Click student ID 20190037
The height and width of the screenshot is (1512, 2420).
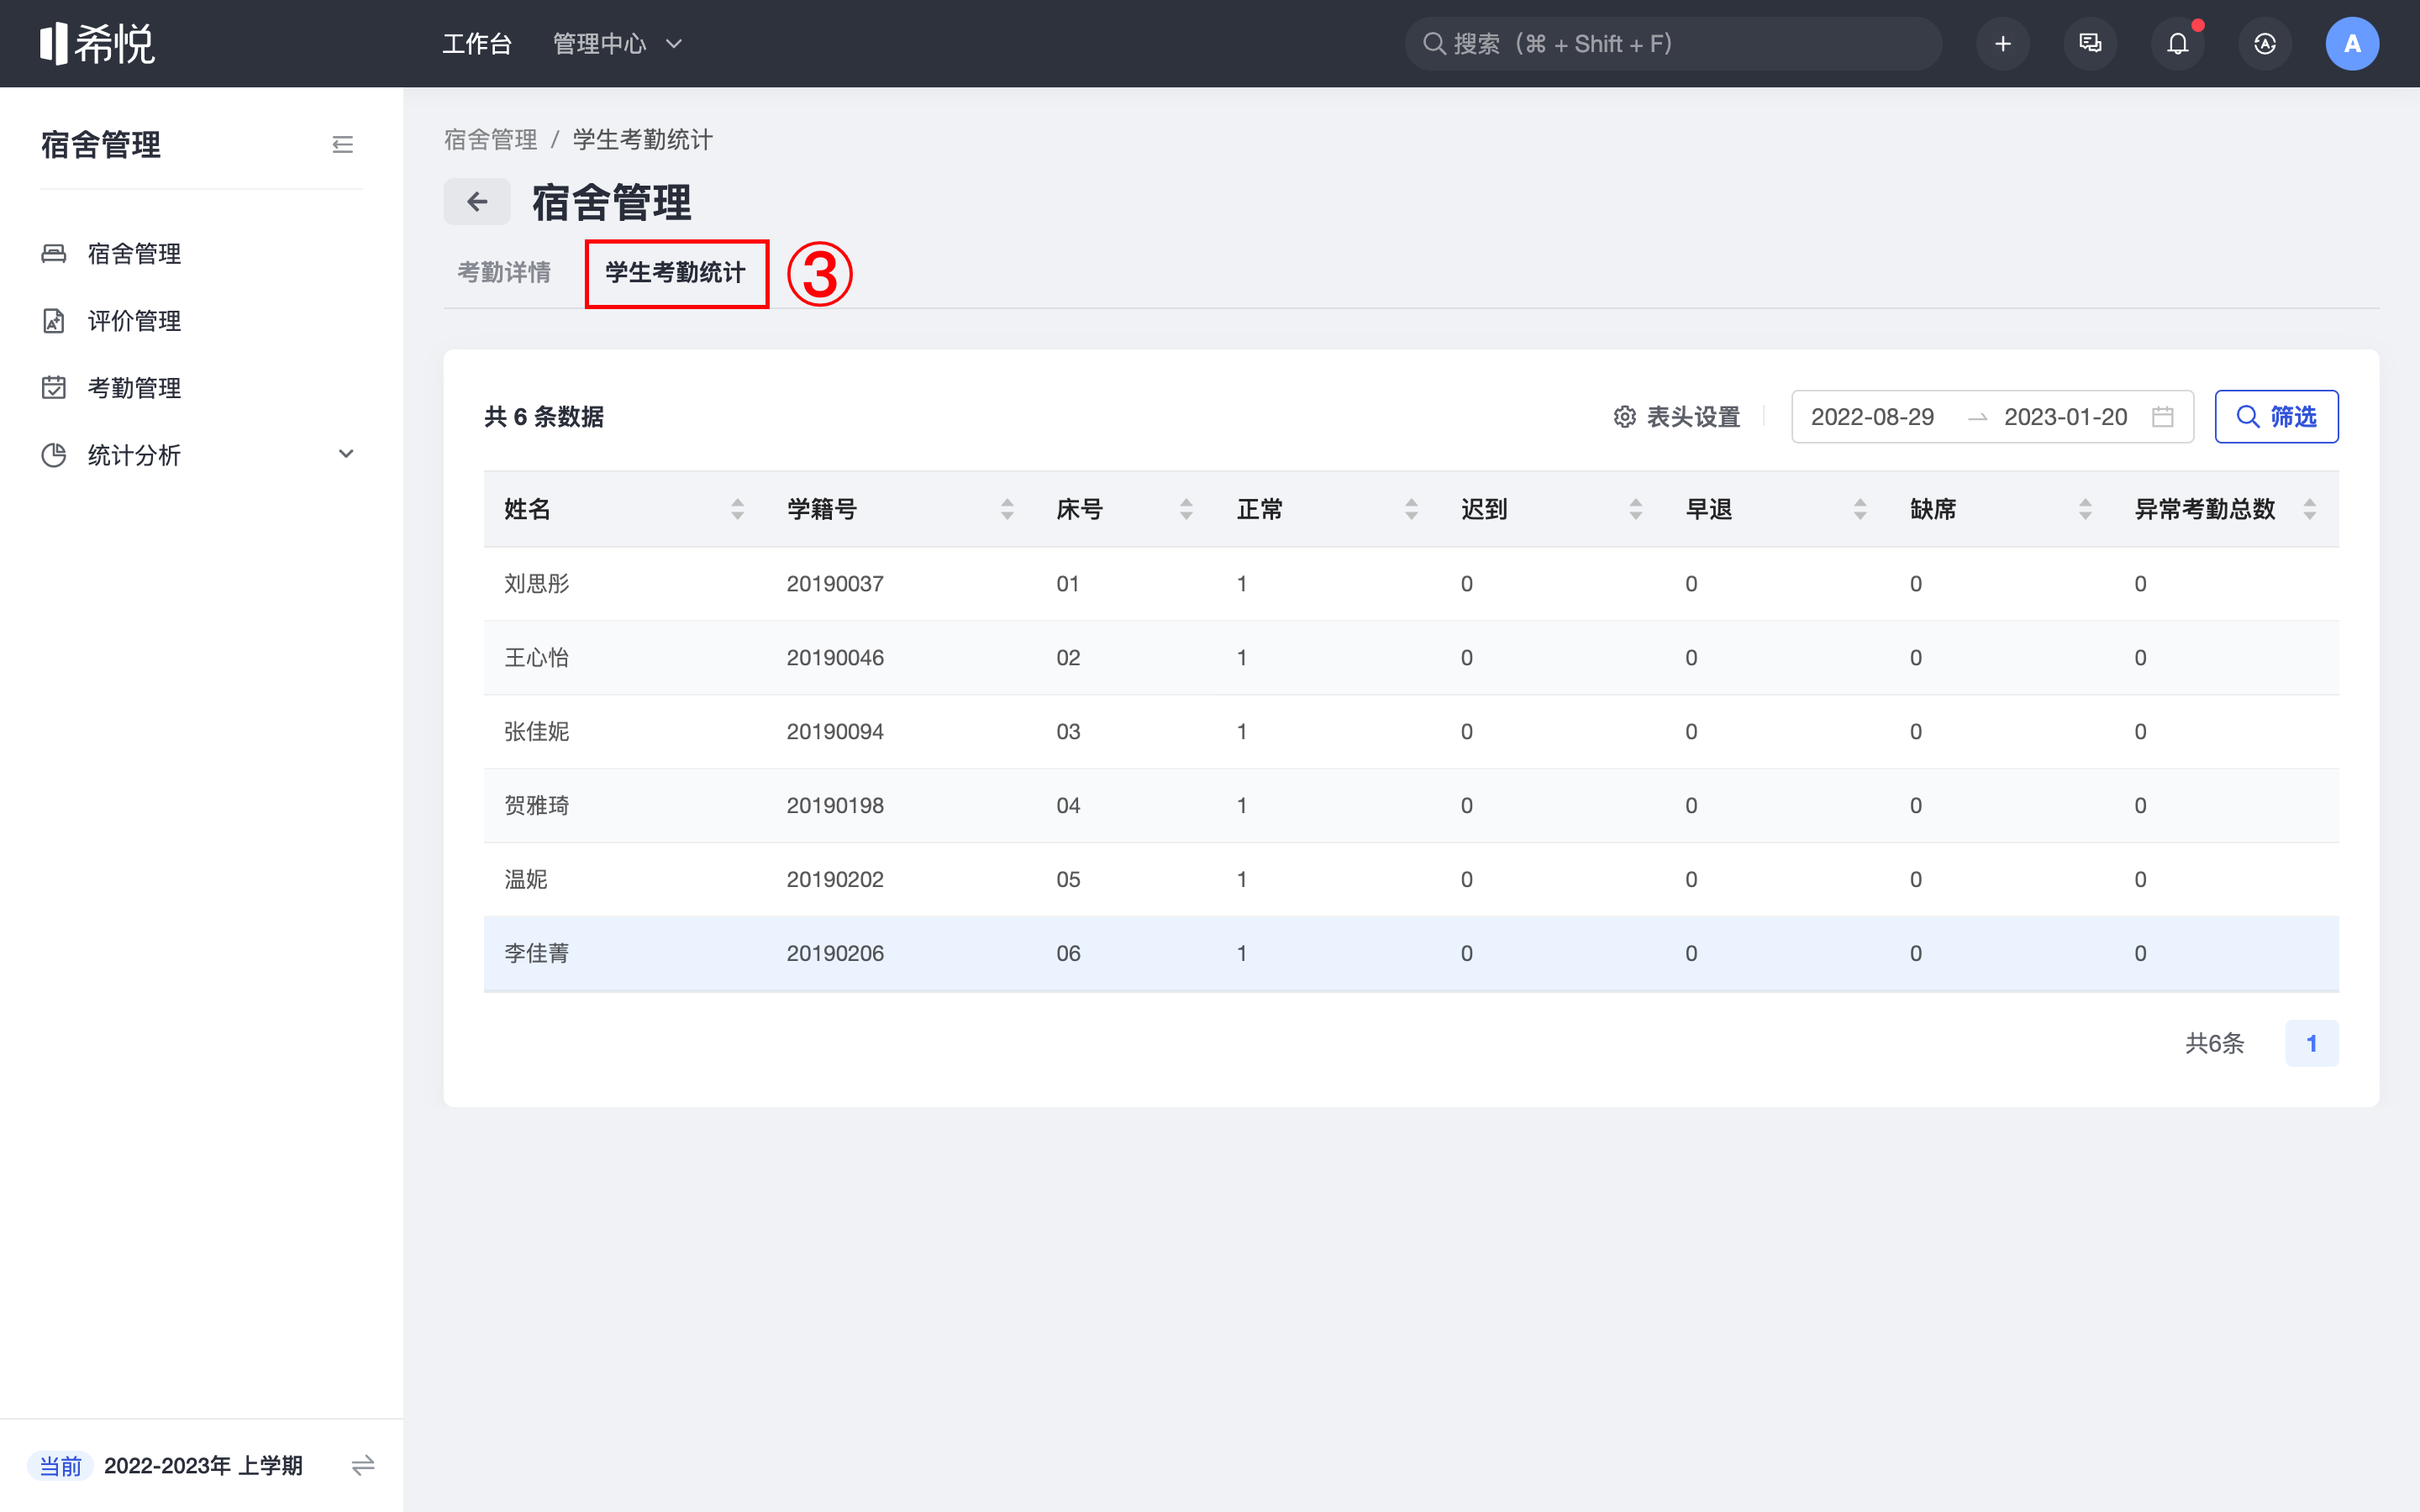tap(835, 584)
